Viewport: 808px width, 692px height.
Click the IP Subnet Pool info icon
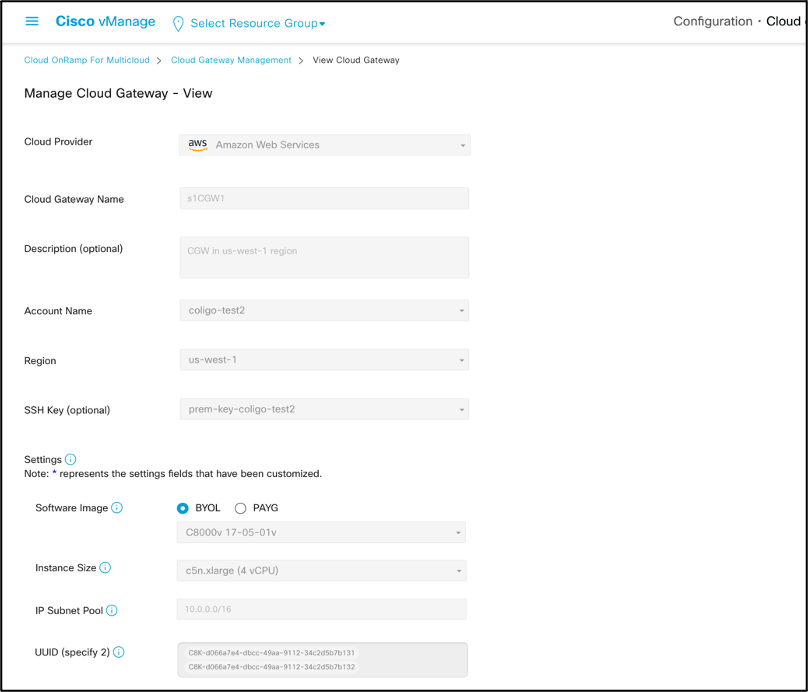(112, 611)
